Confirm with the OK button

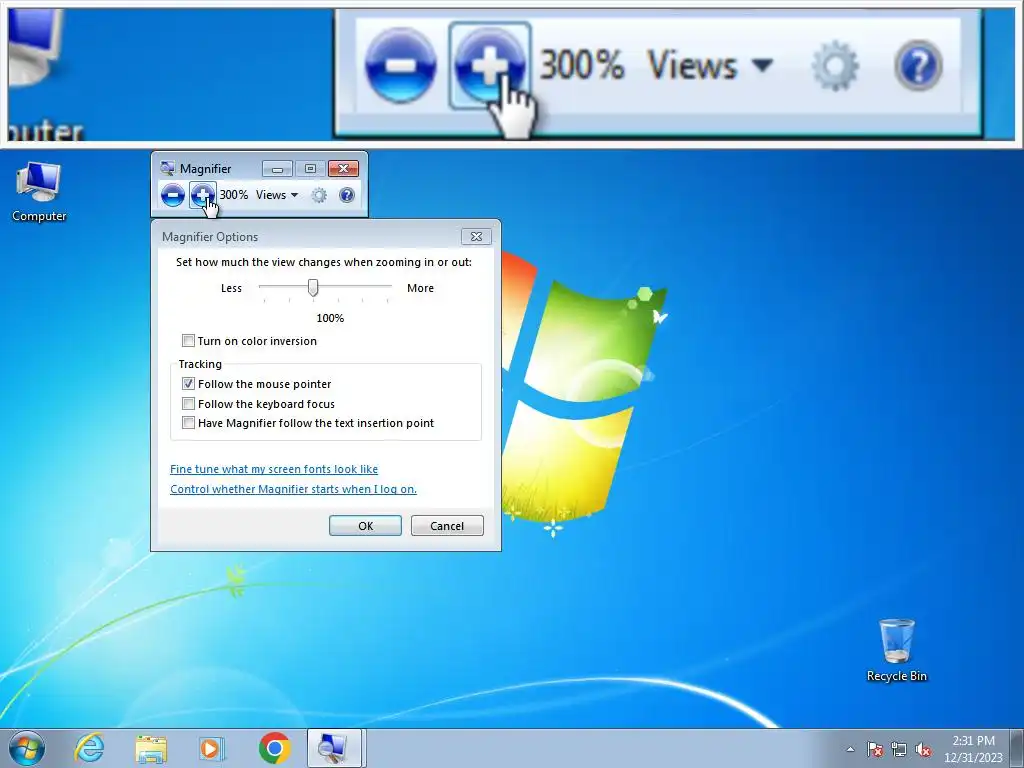pyautogui.click(x=365, y=526)
